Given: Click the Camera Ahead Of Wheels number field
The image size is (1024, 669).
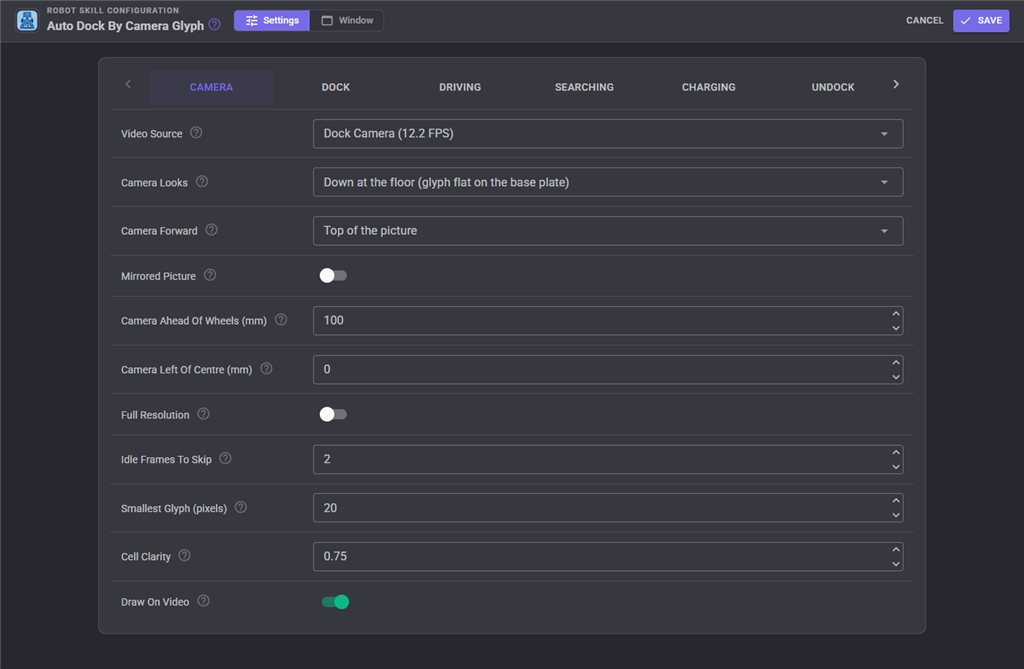Looking at the screenshot, I should pos(608,321).
